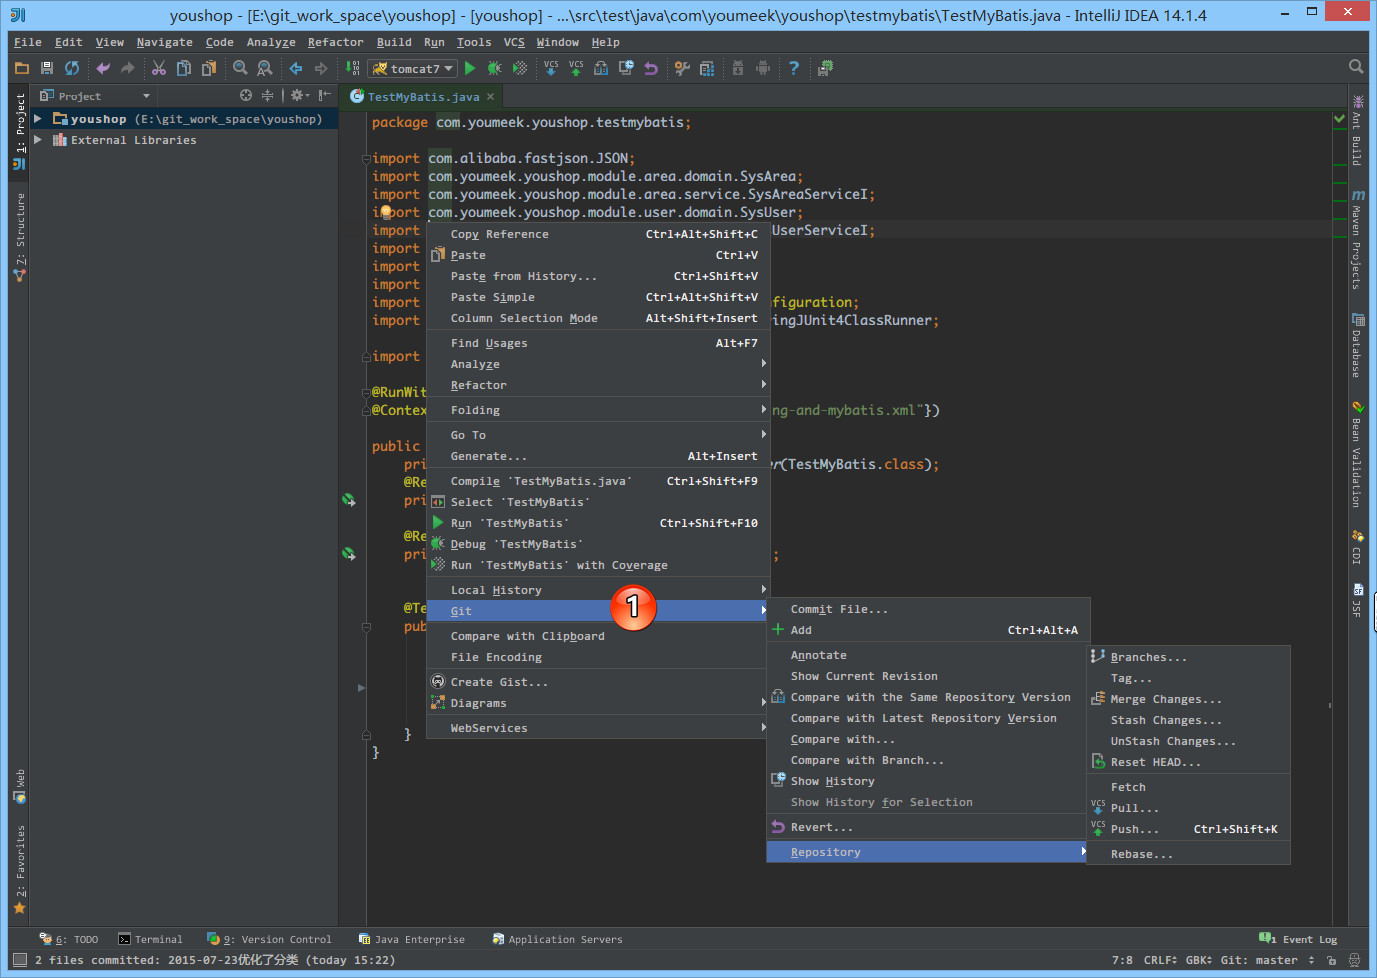Start the Debug tool
This screenshot has height=978, width=1377.
pos(495,68)
